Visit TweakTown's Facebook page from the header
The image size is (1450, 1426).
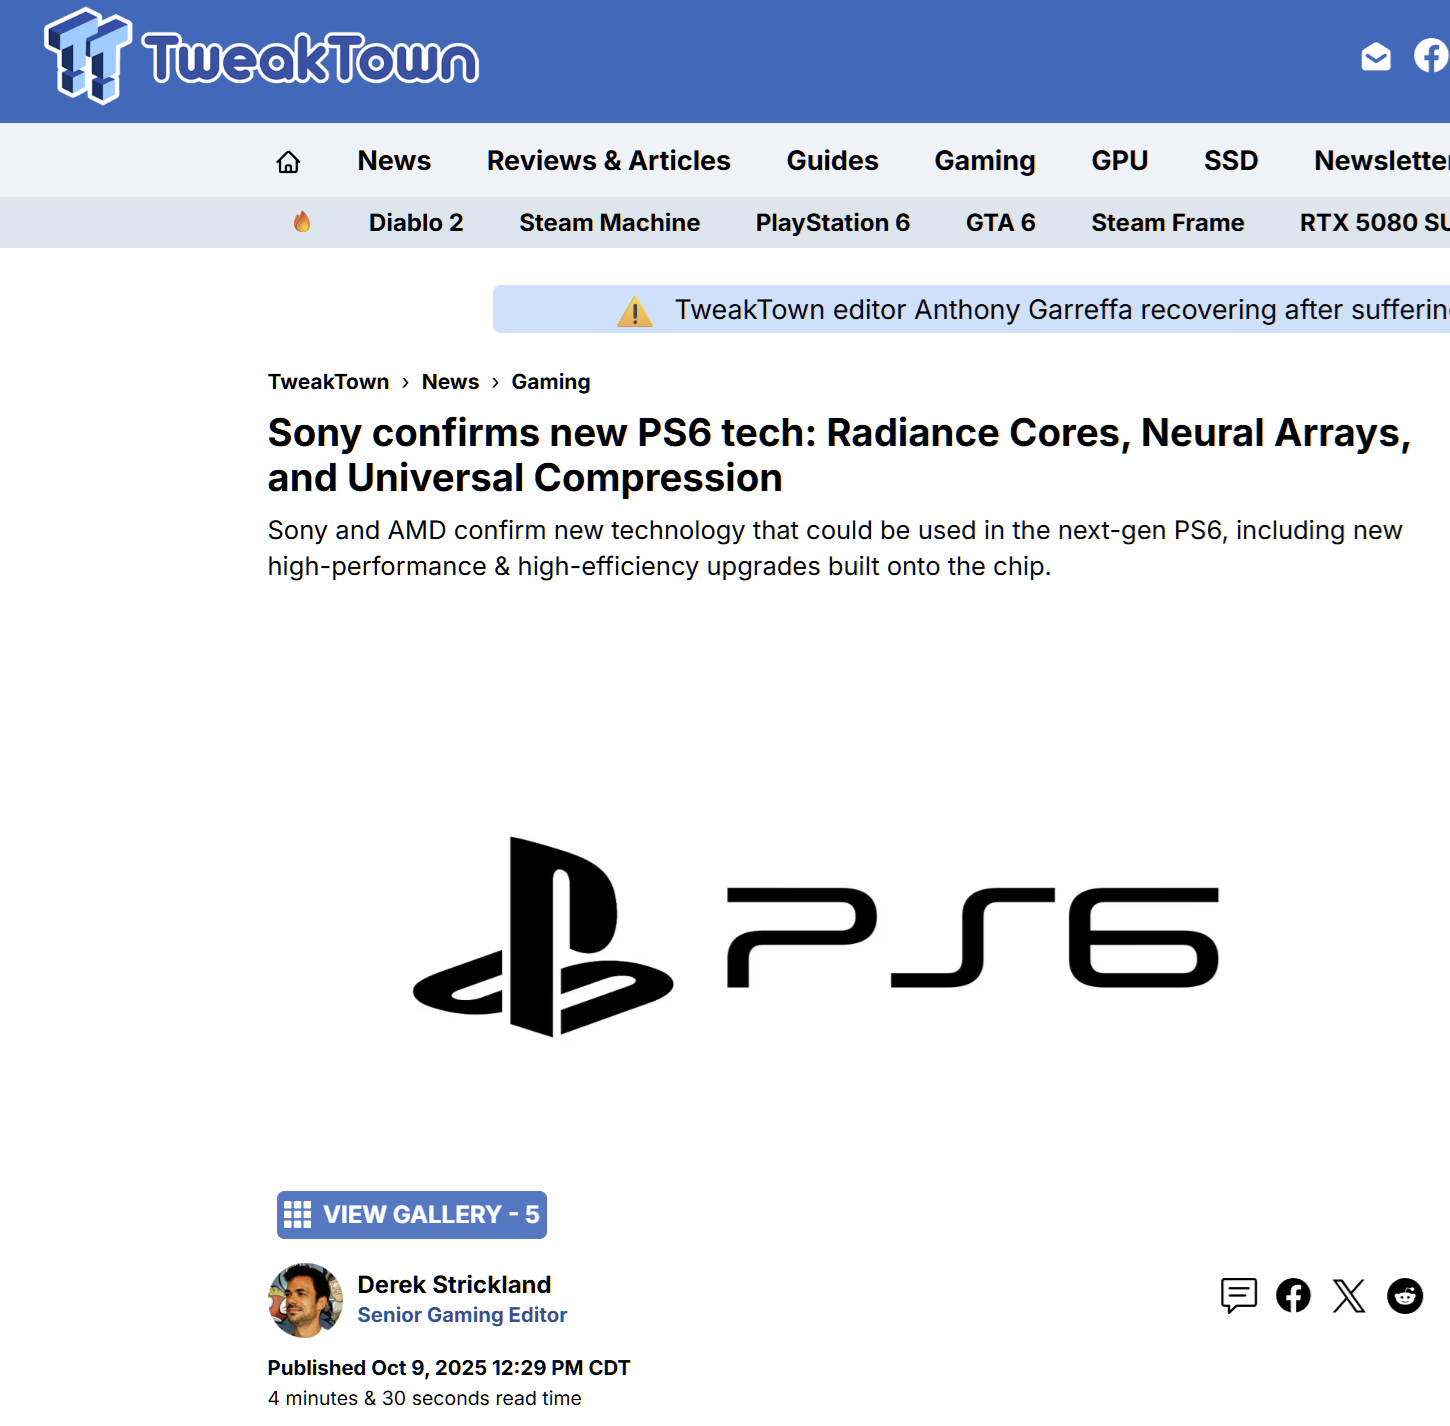tap(1432, 55)
